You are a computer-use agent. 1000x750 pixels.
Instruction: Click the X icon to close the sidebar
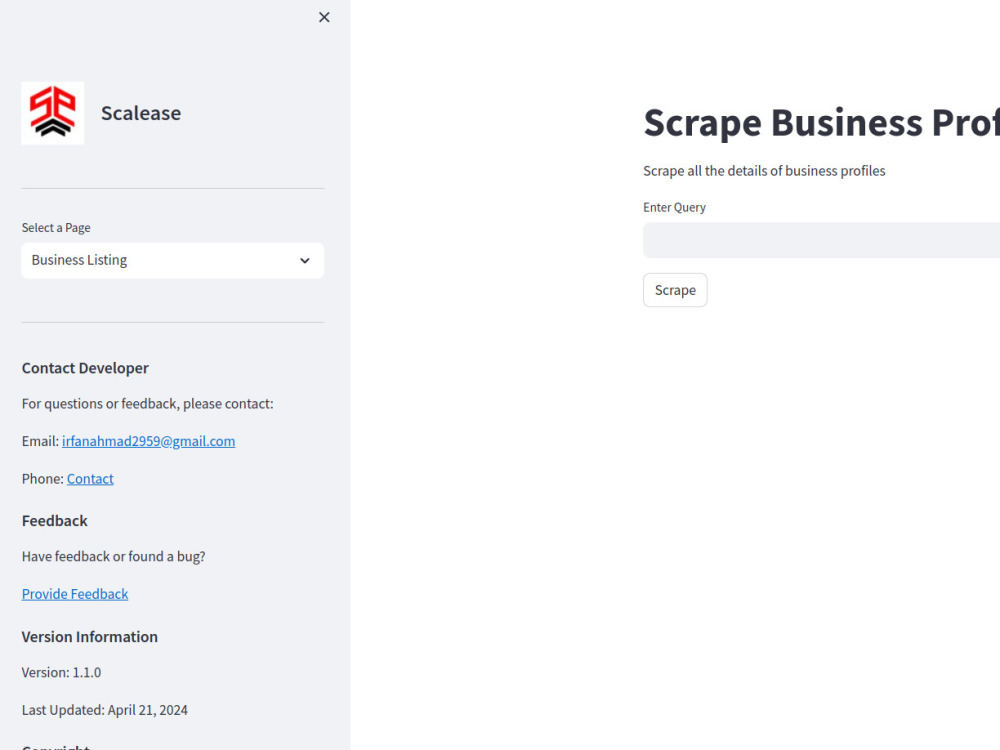click(324, 17)
